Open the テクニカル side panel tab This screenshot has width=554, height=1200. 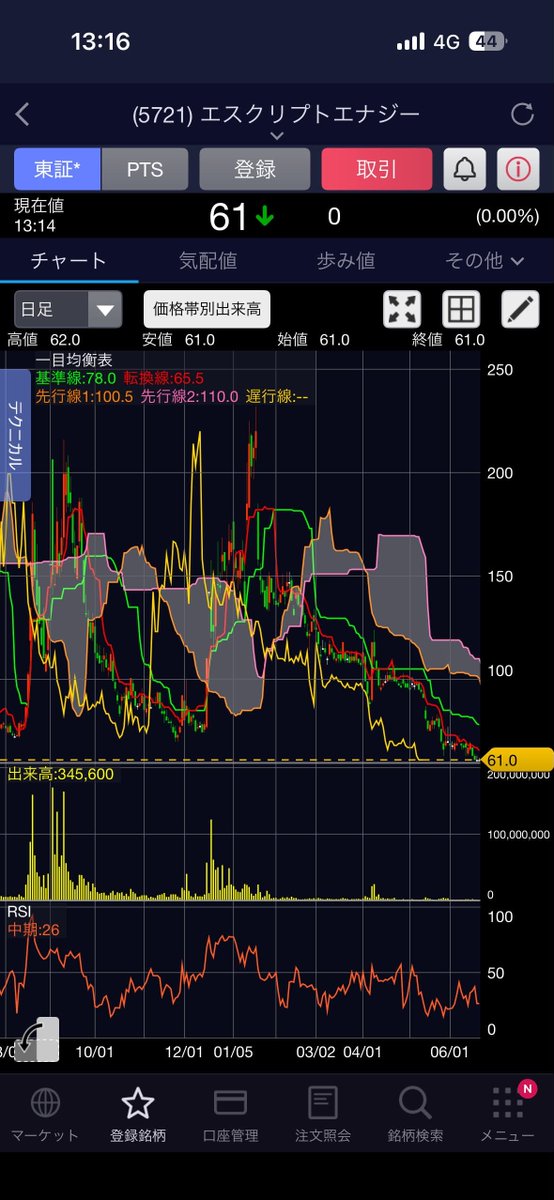click(x=16, y=435)
